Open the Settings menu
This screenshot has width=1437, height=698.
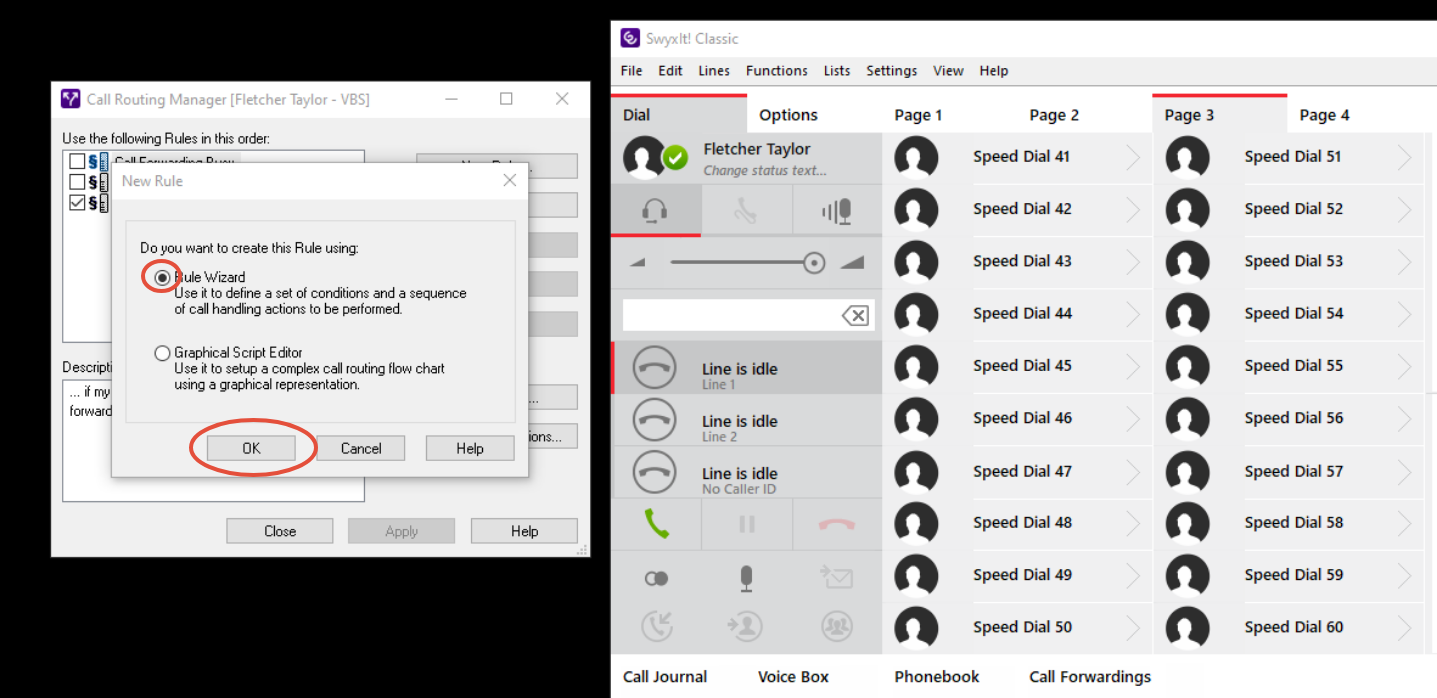pos(891,71)
